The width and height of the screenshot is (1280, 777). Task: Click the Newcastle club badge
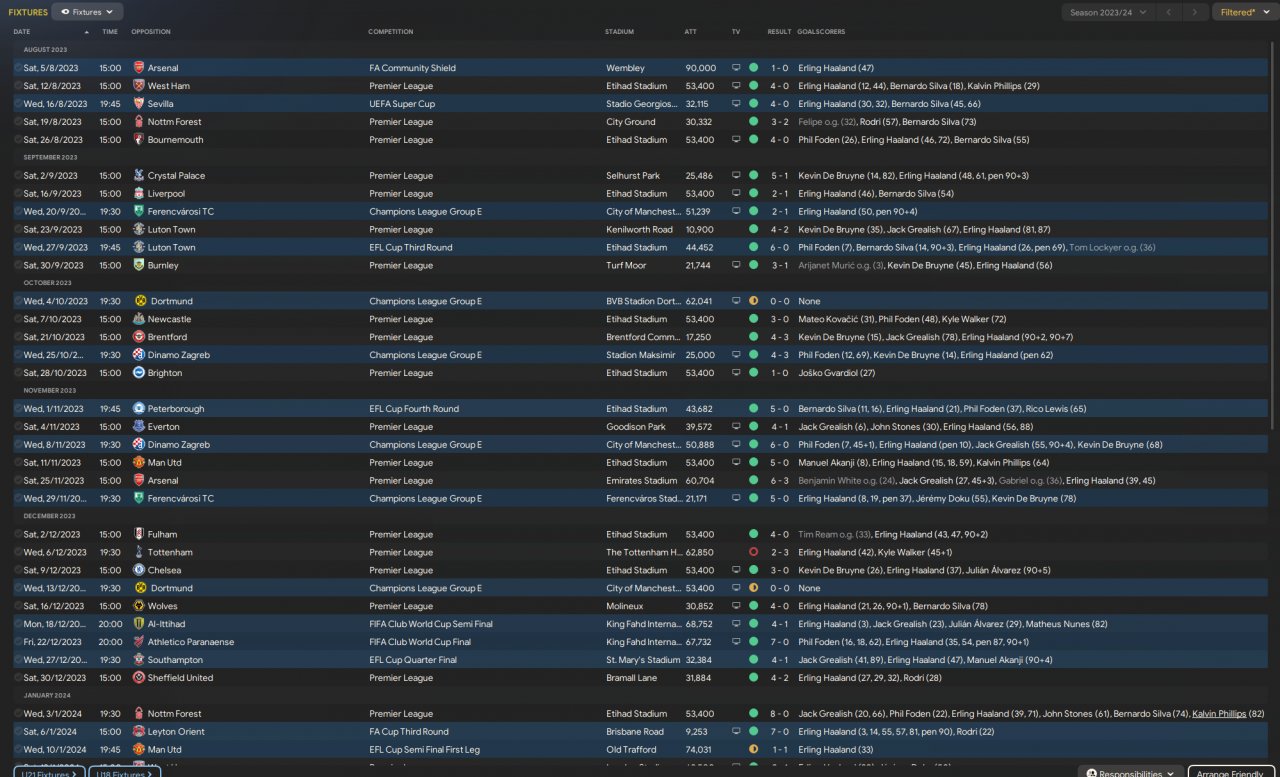(x=139, y=319)
